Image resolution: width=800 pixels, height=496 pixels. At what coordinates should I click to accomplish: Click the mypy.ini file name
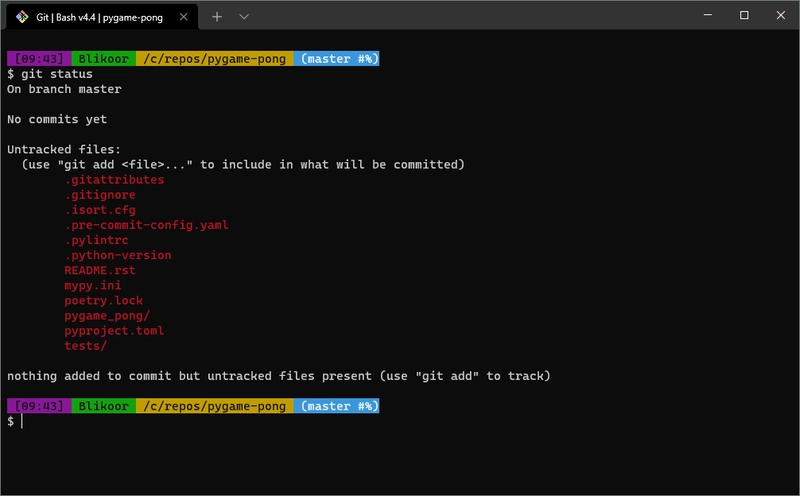coord(93,285)
